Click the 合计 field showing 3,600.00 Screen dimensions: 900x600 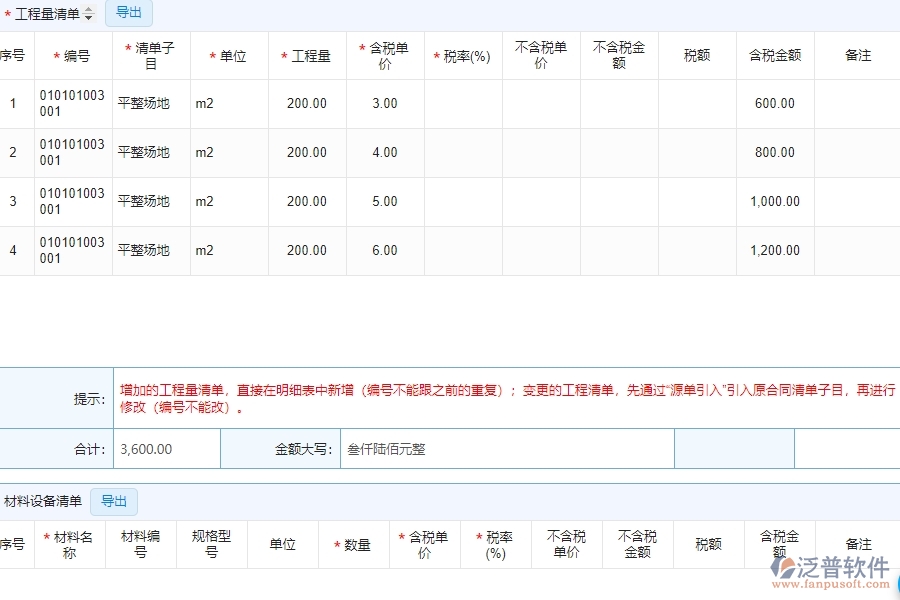pos(165,448)
